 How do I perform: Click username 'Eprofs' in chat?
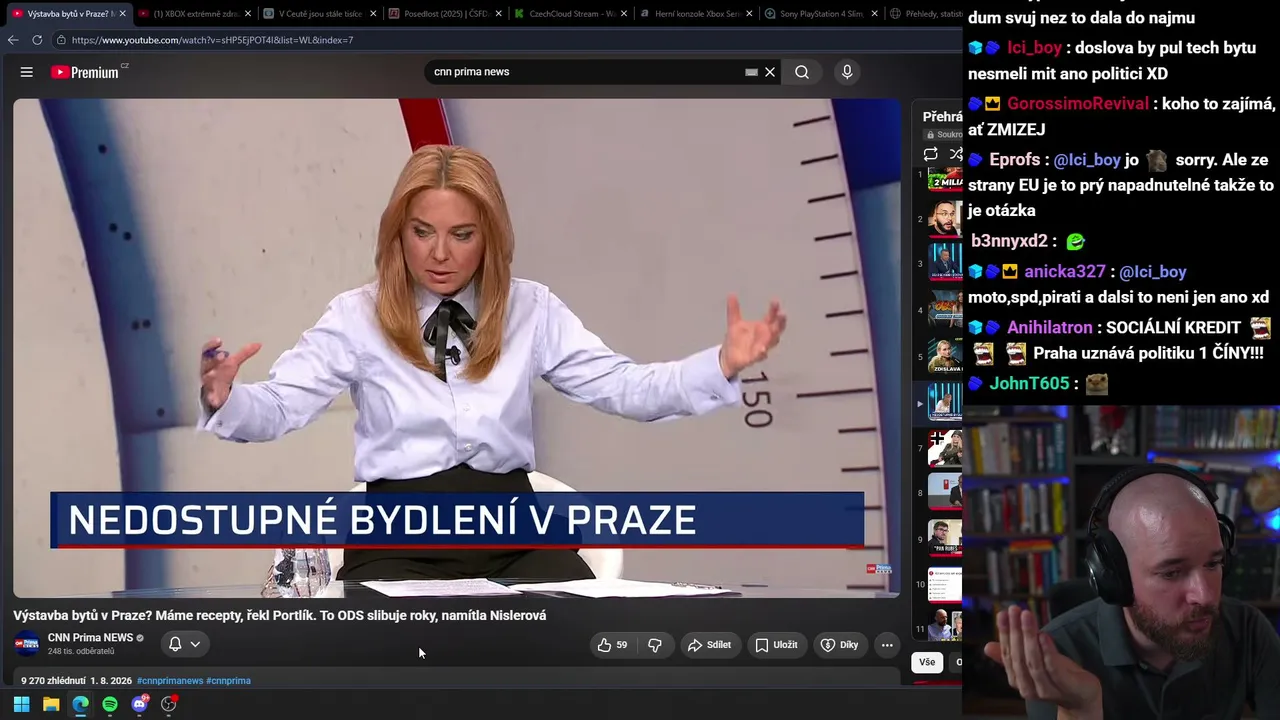tap(1014, 160)
